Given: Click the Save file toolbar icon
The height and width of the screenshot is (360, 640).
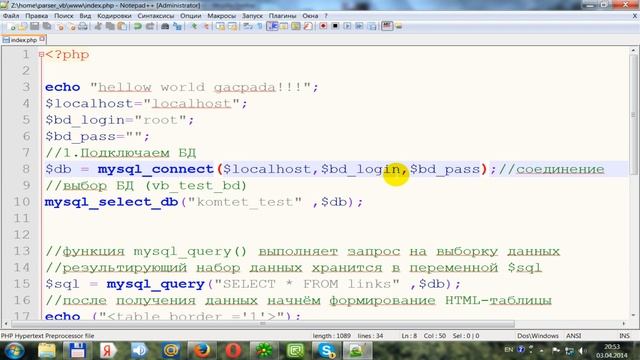Looking at the screenshot, I should tap(34, 27).
